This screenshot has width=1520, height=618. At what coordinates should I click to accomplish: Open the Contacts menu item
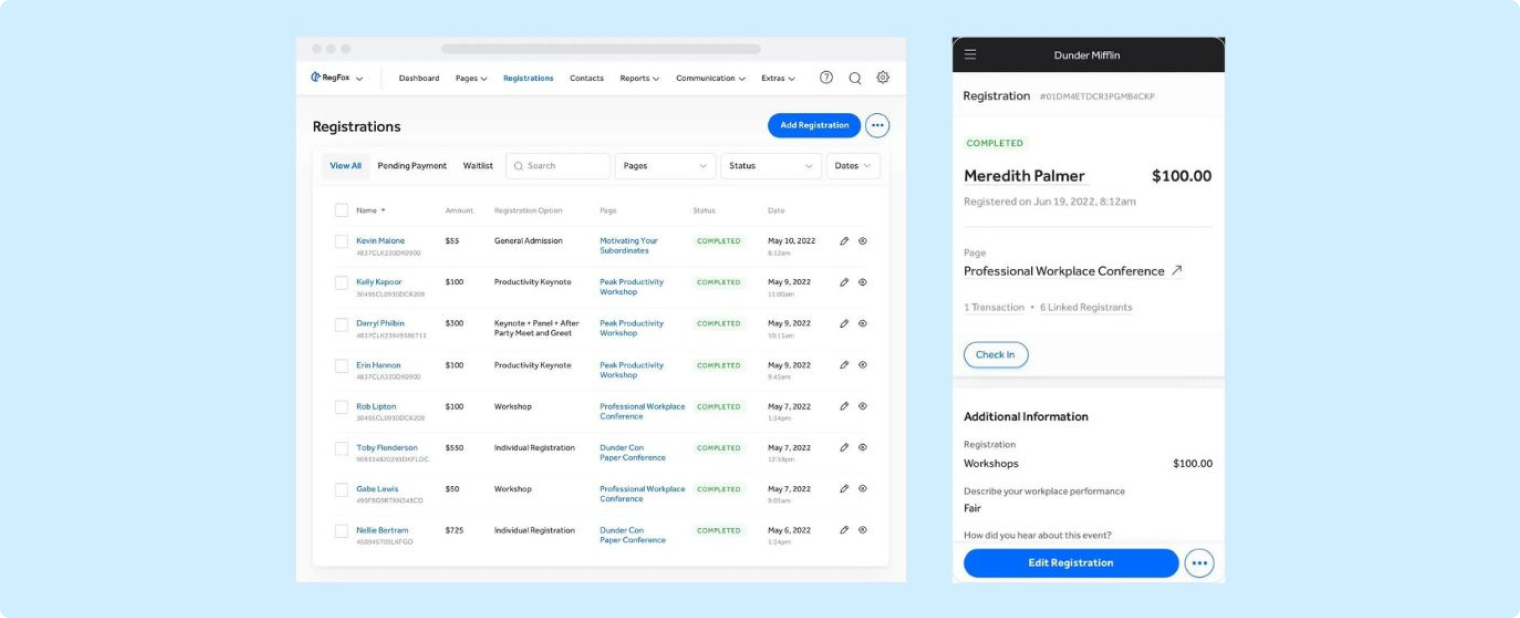pyautogui.click(x=587, y=77)
